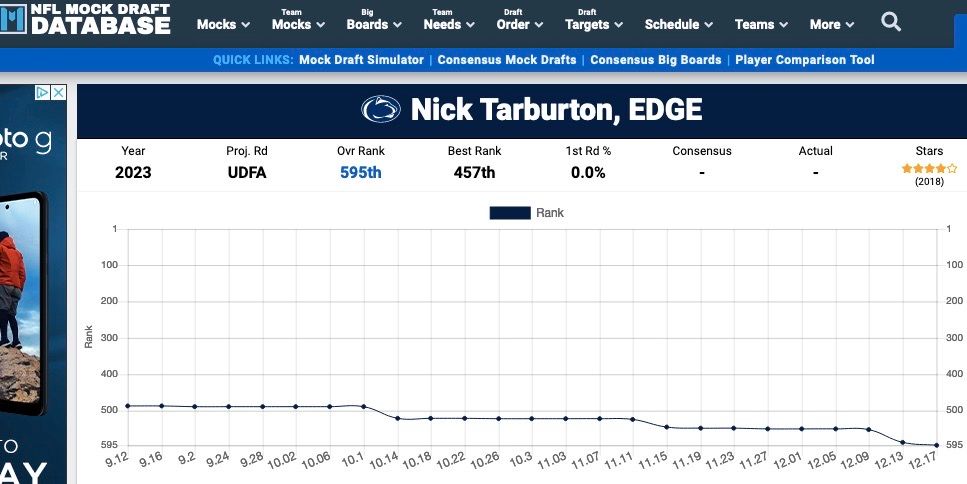Click the chart data point at 10.1

tap(364, 406)
